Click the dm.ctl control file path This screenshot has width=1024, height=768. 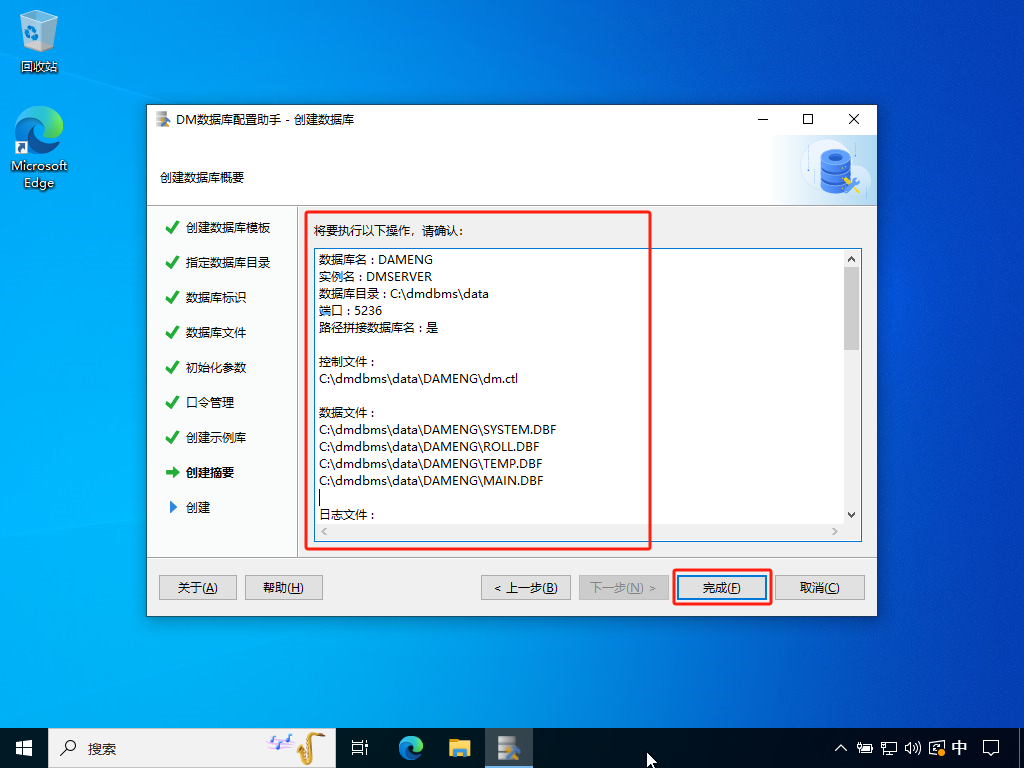pos(419,379)
